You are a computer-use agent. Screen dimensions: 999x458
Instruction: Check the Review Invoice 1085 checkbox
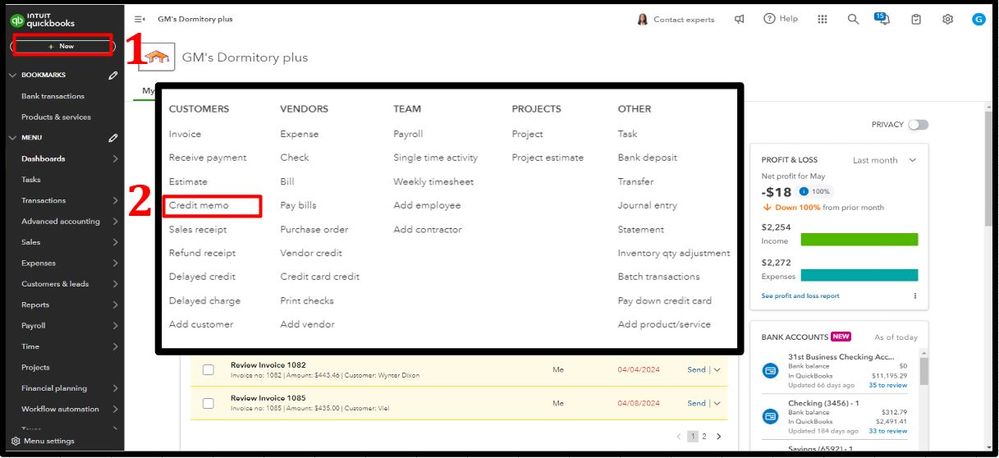(208, 403)
